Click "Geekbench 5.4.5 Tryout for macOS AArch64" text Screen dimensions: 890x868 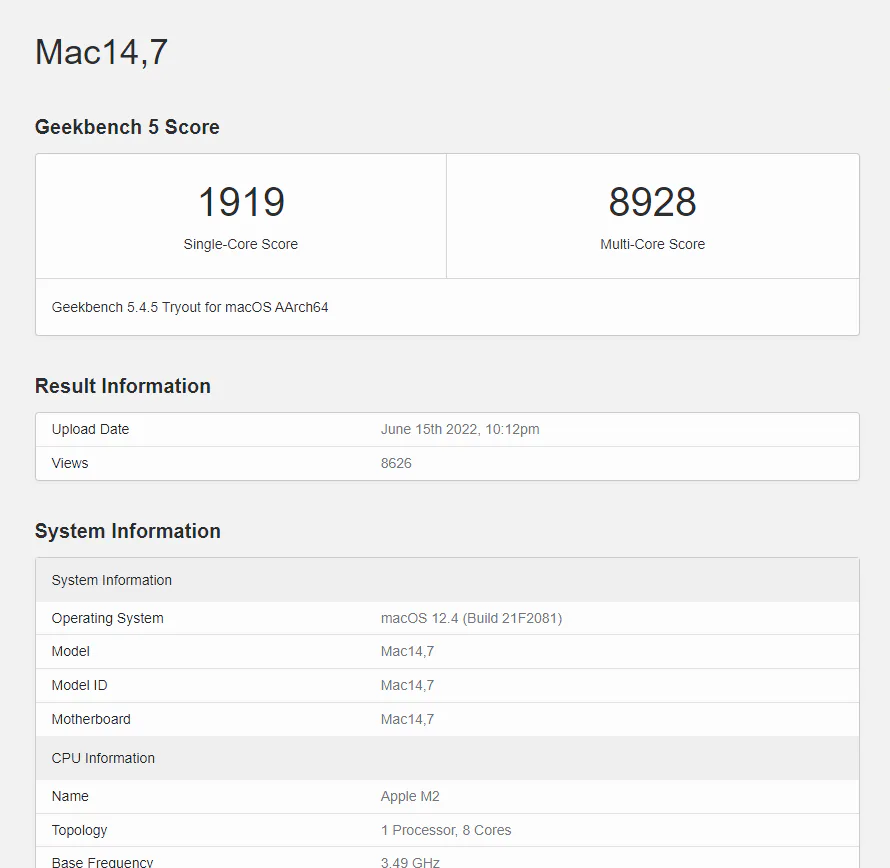pyautogui.click(x=190, y=307)
